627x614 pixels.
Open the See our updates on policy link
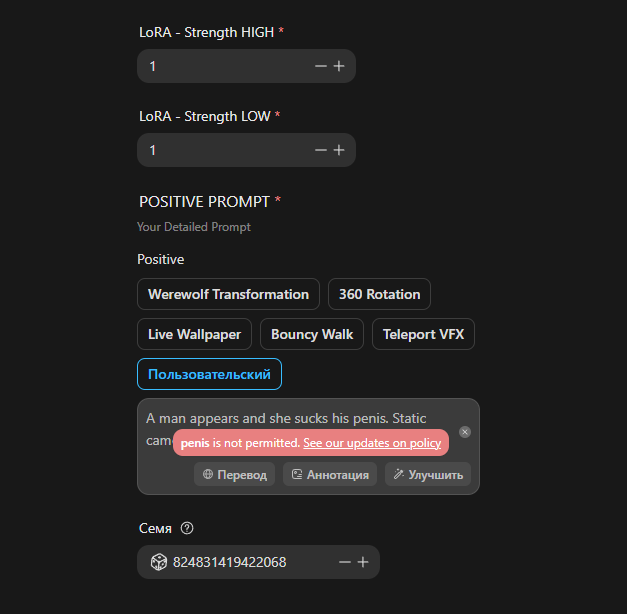click(372, 443)
